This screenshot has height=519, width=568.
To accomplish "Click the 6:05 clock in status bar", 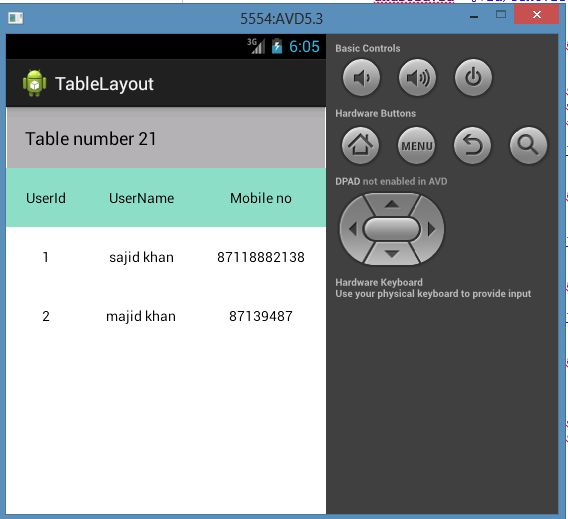I will pyautogui.click(x=304, y=46).
